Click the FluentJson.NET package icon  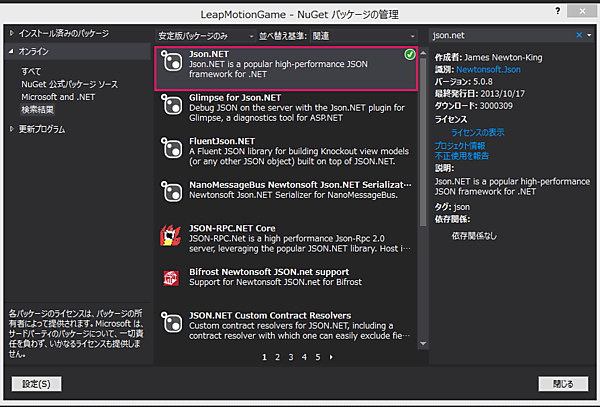[x=170, y=146]
